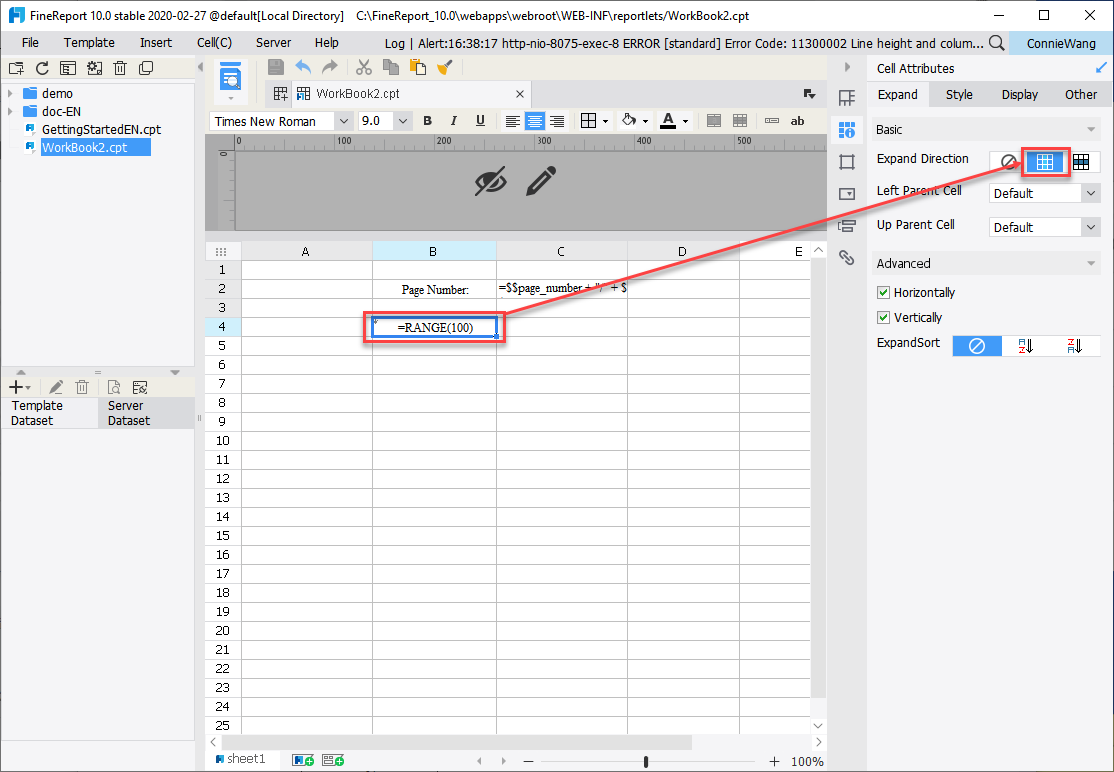Open the Cell Attributes panel icon
This screenshot has width=1114, height=772.
[x=846, y=130]
